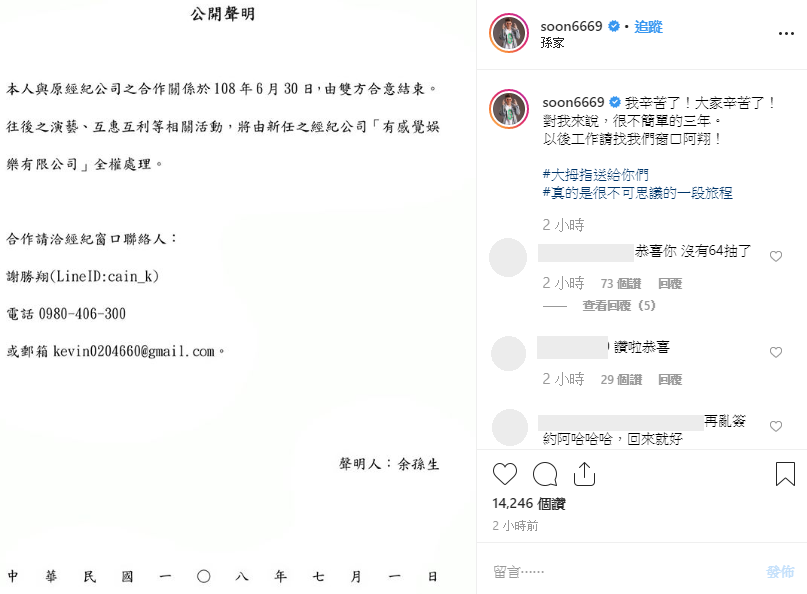Image resolution: width=807 pixels, height=594 pixels.
Task: Save the post with the bookmark icon
Action: coord(785,474)
